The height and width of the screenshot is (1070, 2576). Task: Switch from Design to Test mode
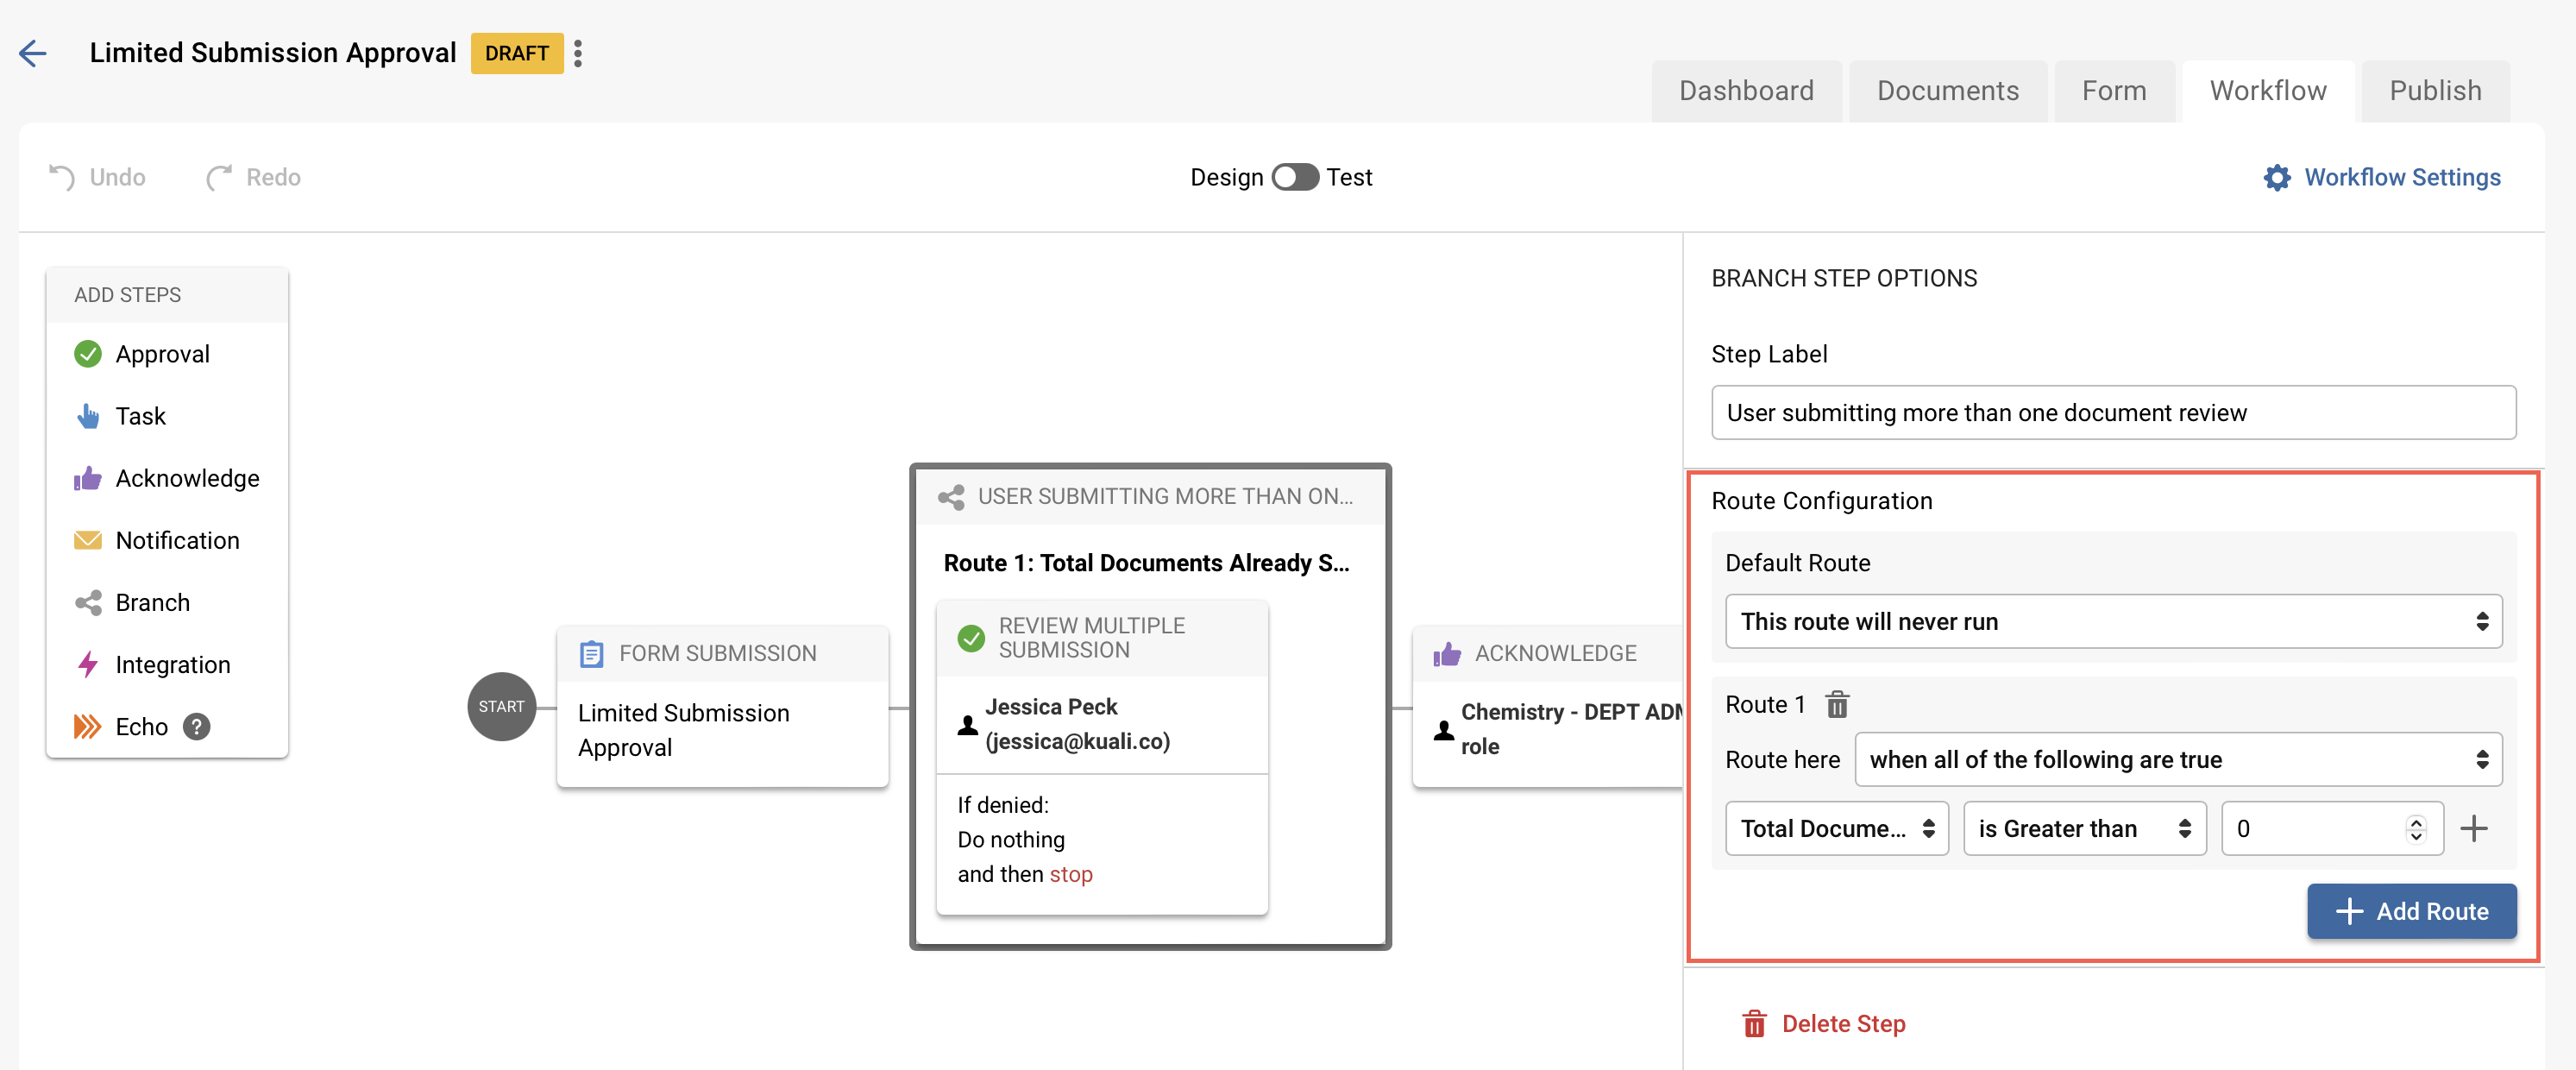click(1294, 177)
